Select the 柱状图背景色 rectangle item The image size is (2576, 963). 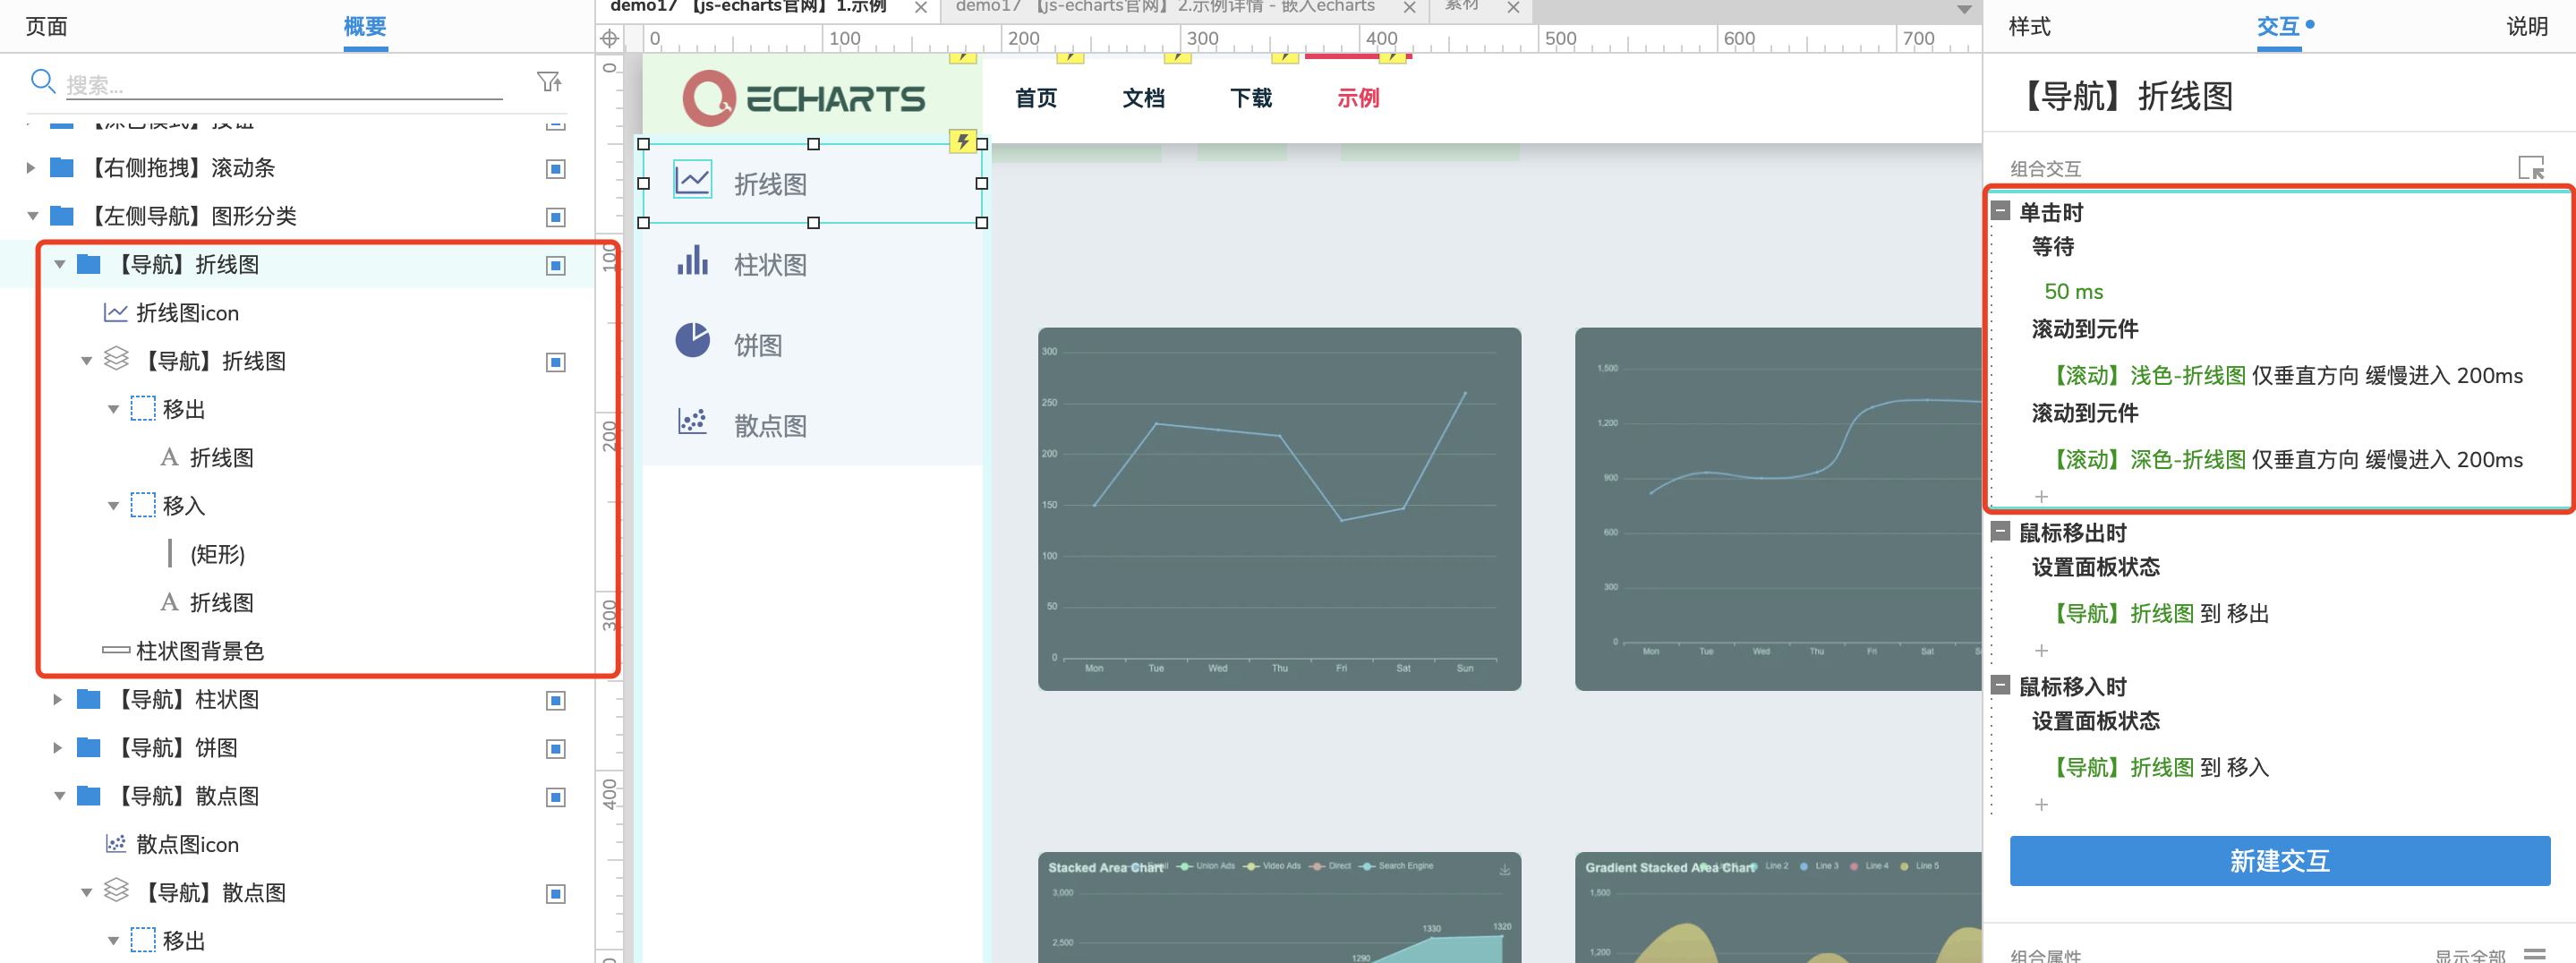tap(184, 651)
